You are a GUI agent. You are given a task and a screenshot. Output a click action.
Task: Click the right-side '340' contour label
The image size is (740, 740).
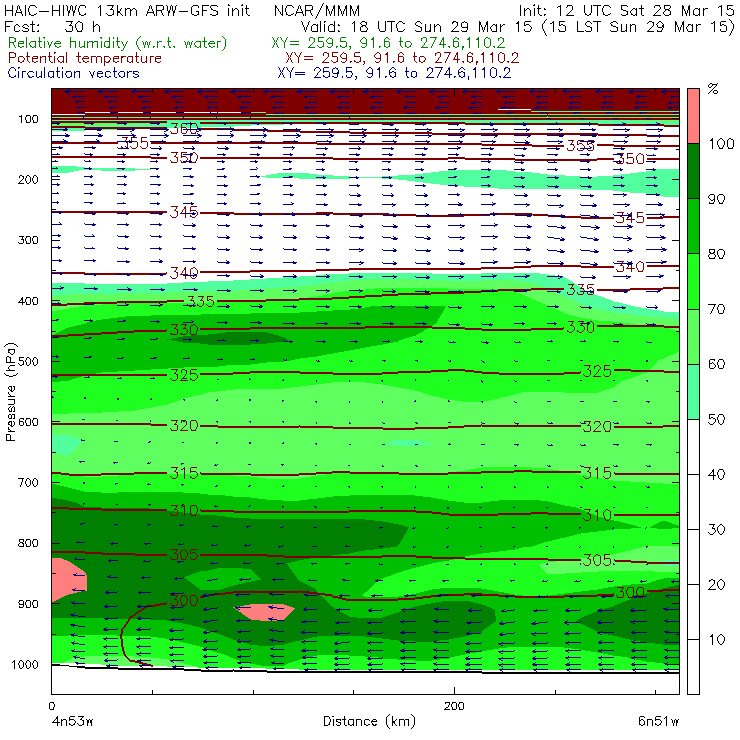630,267
